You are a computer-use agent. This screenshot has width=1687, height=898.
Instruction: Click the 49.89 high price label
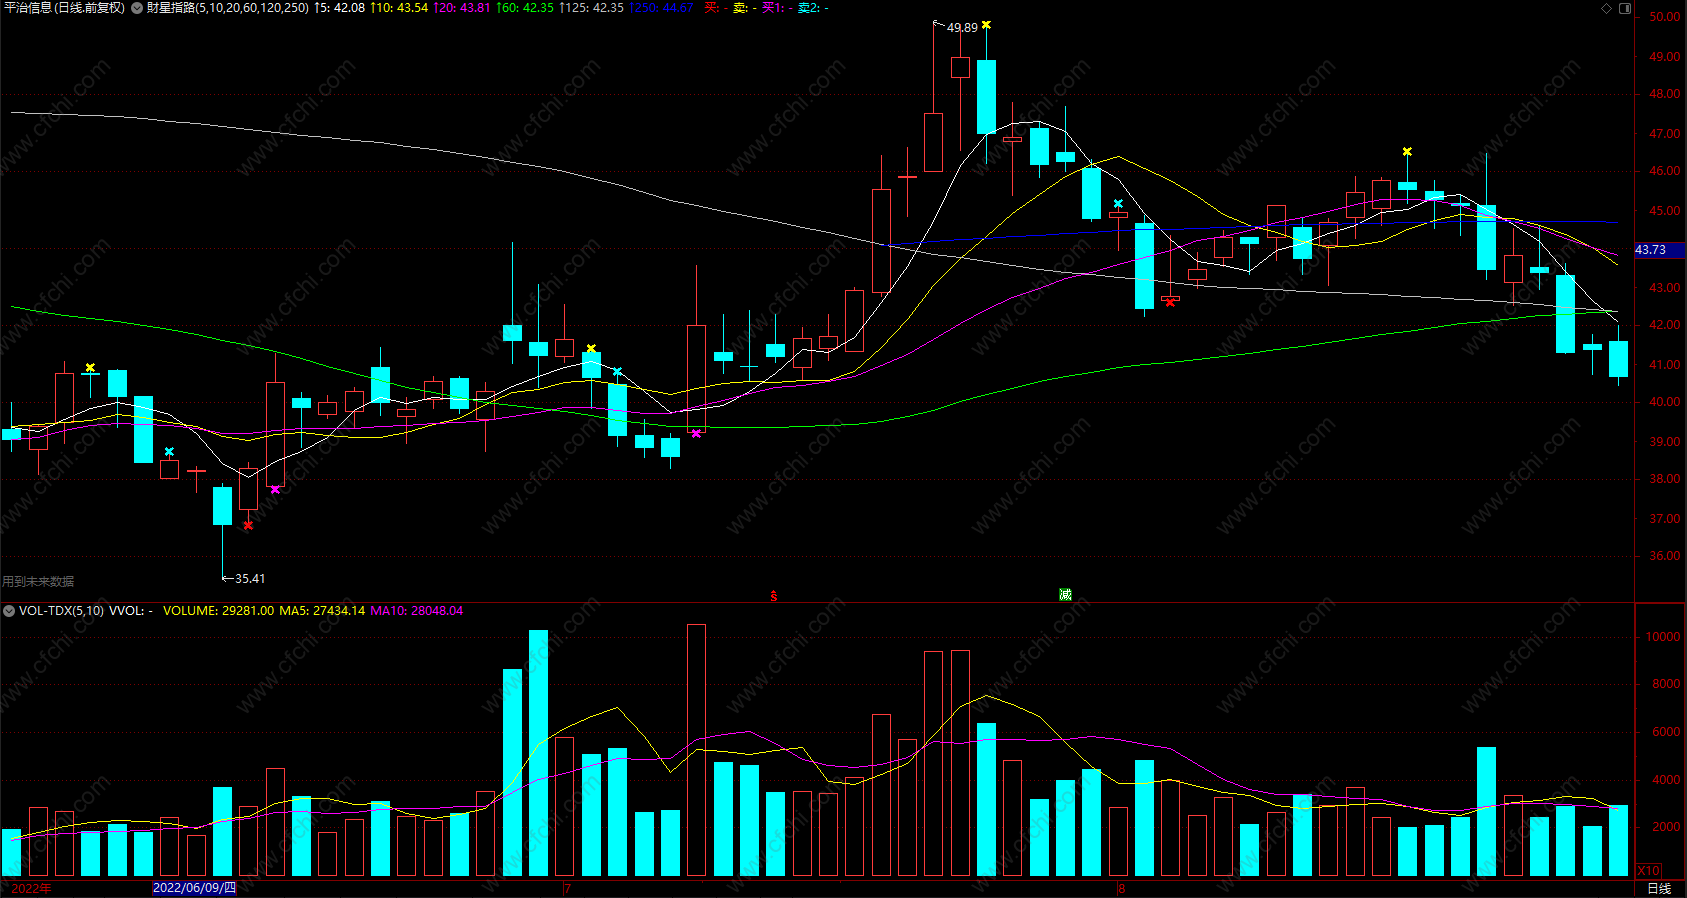click(962, 28)
